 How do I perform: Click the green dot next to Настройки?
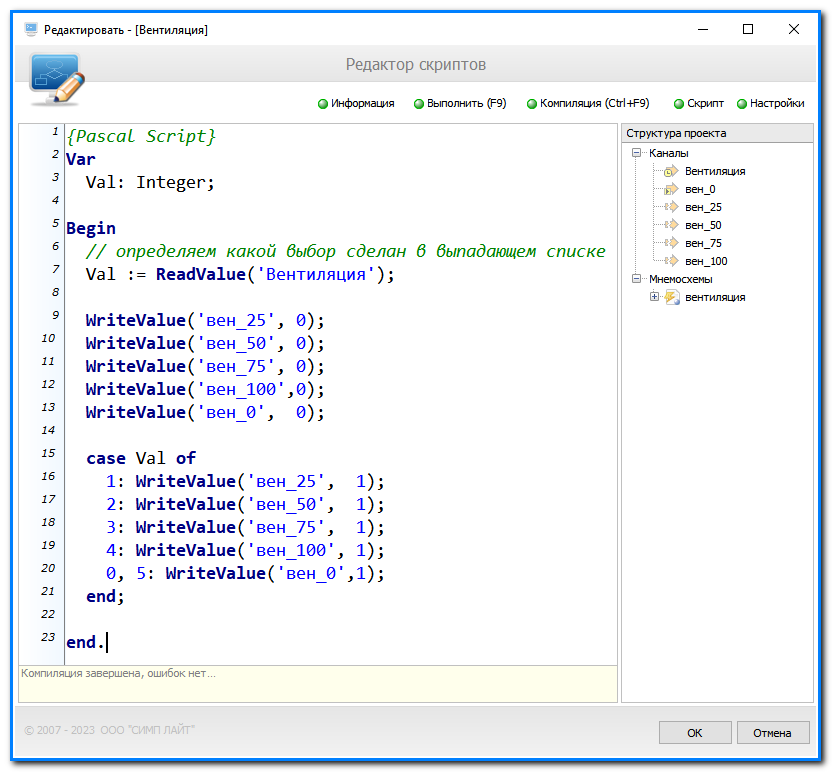click(742, 104)
